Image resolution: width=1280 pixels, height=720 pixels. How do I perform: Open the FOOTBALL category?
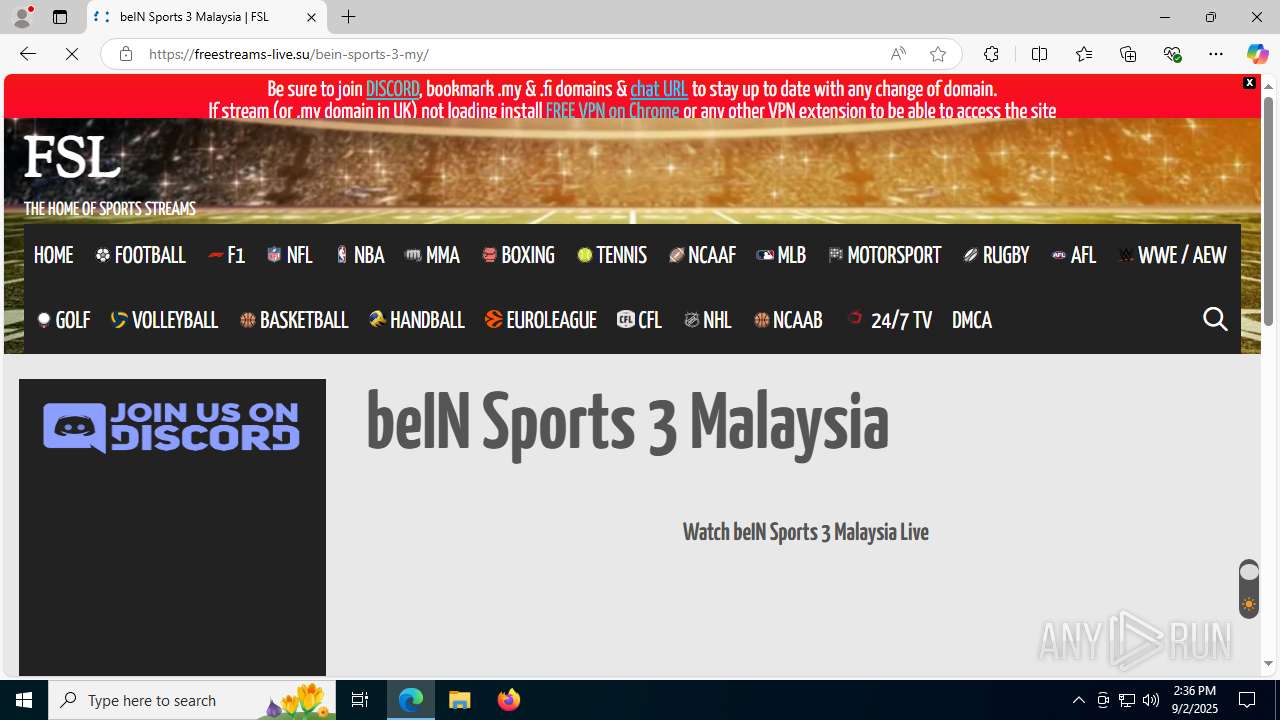coord(140,255)
